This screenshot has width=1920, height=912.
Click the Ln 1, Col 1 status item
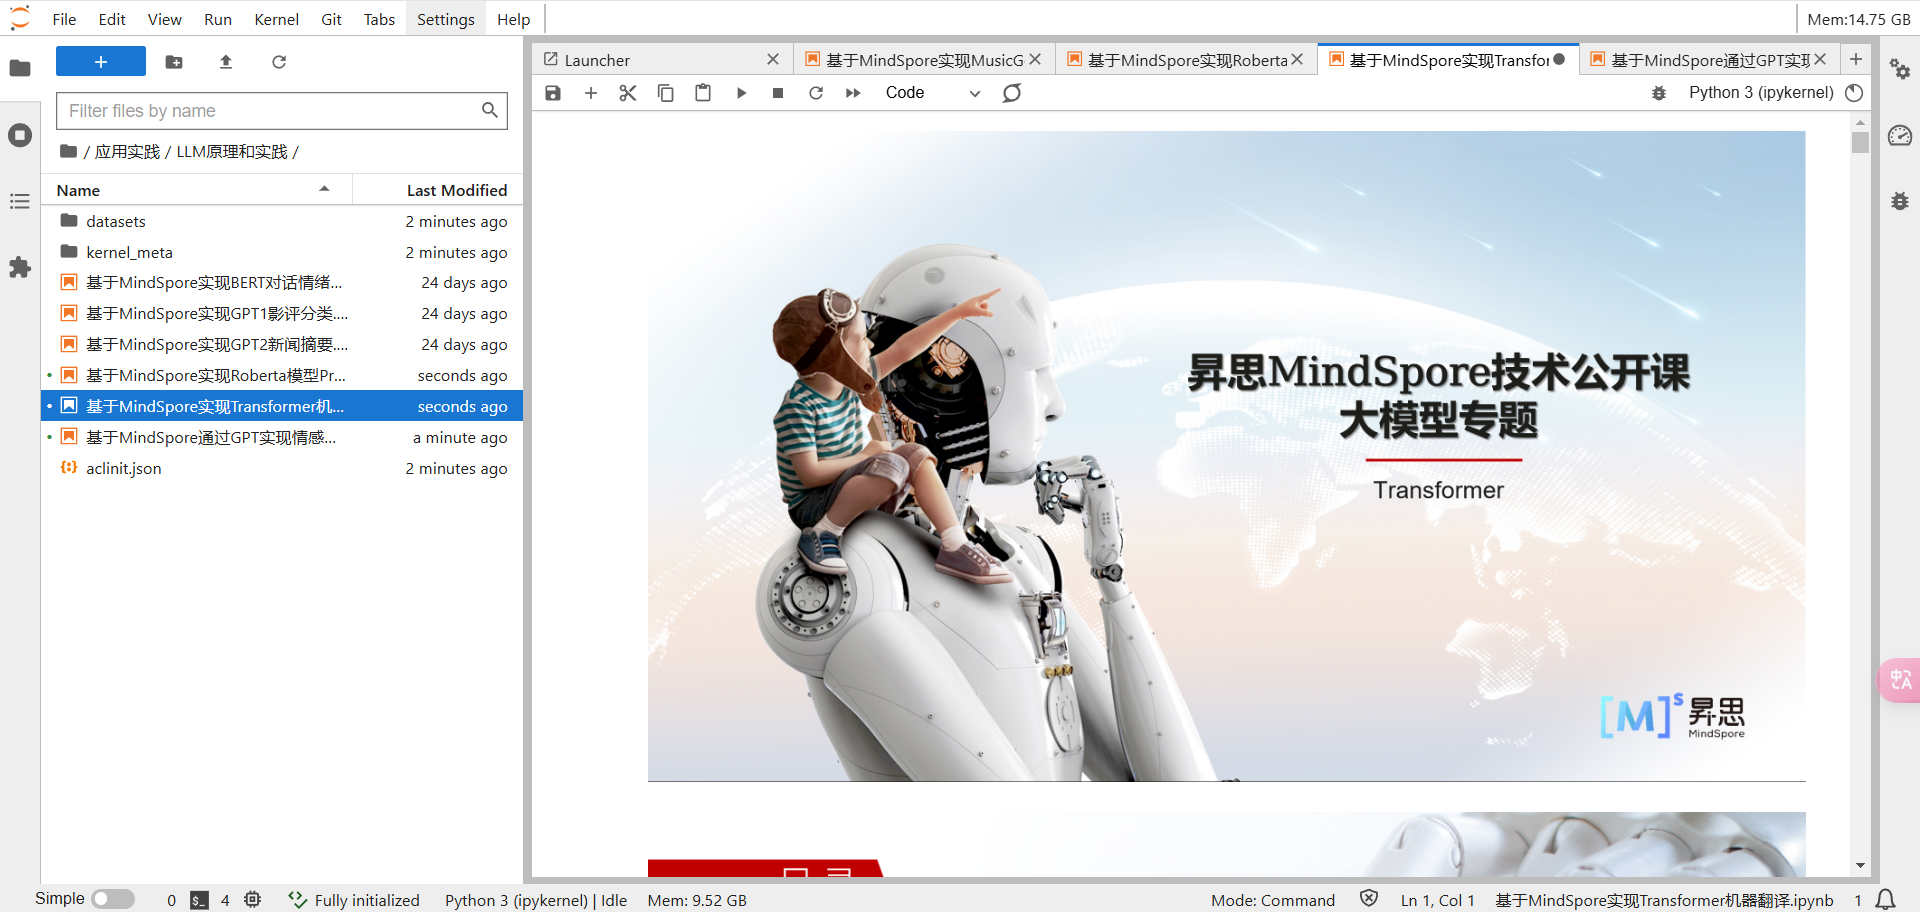click(x=1437, y=900)
